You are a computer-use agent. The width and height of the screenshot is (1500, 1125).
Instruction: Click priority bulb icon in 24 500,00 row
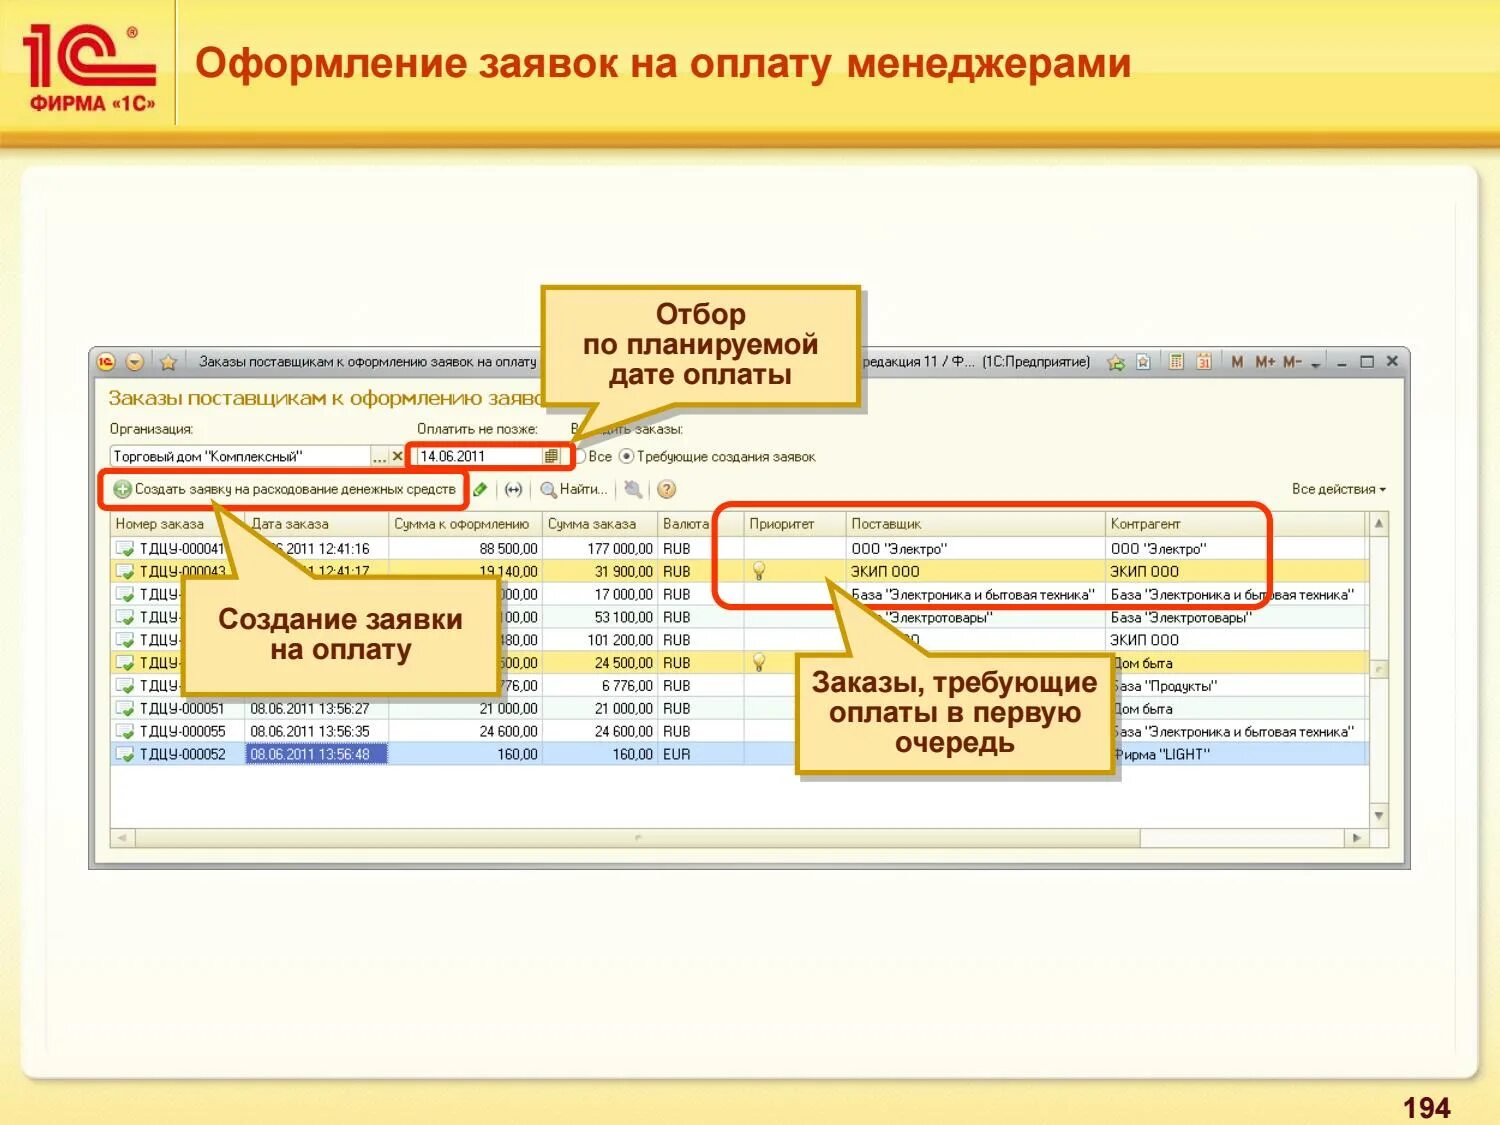point(759,662)
